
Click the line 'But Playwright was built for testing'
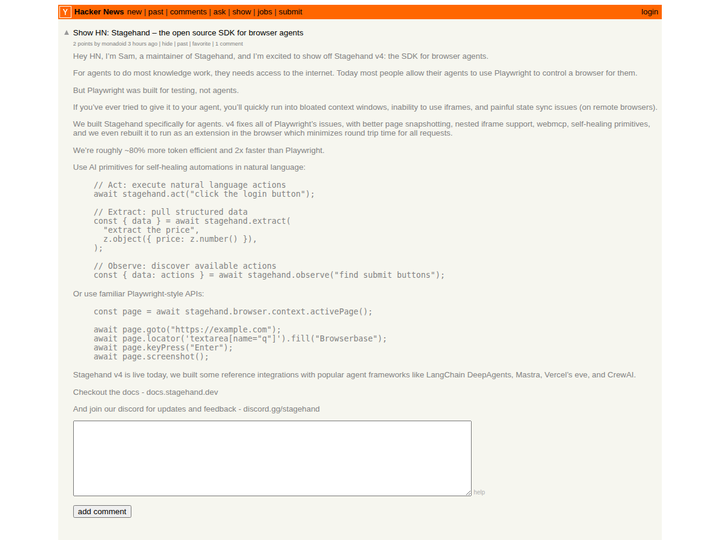156,90
